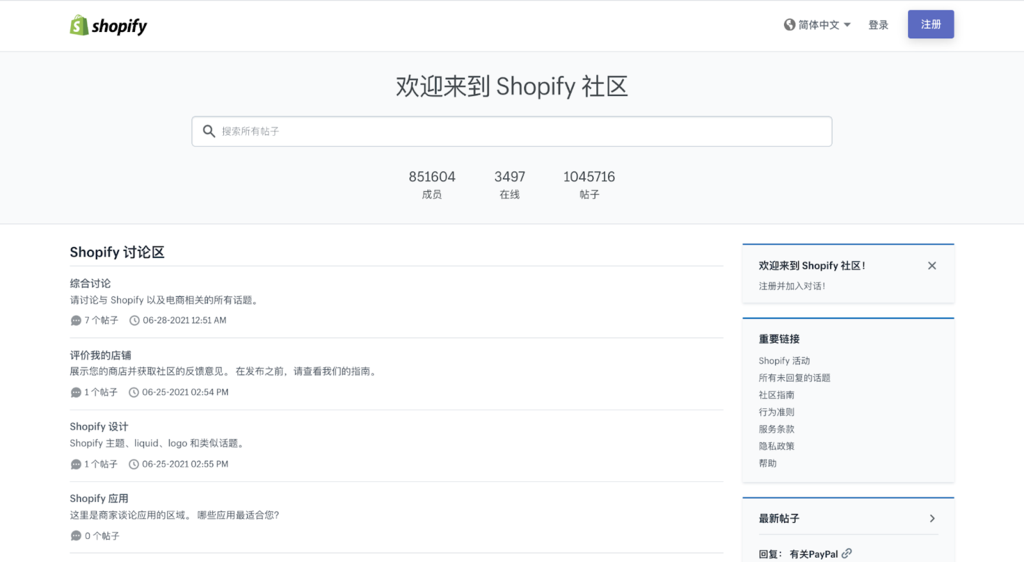Viewport: 1024px width, 562px height.
Task: Click the 0 个帖子 count text
Action: coord(102,536)
